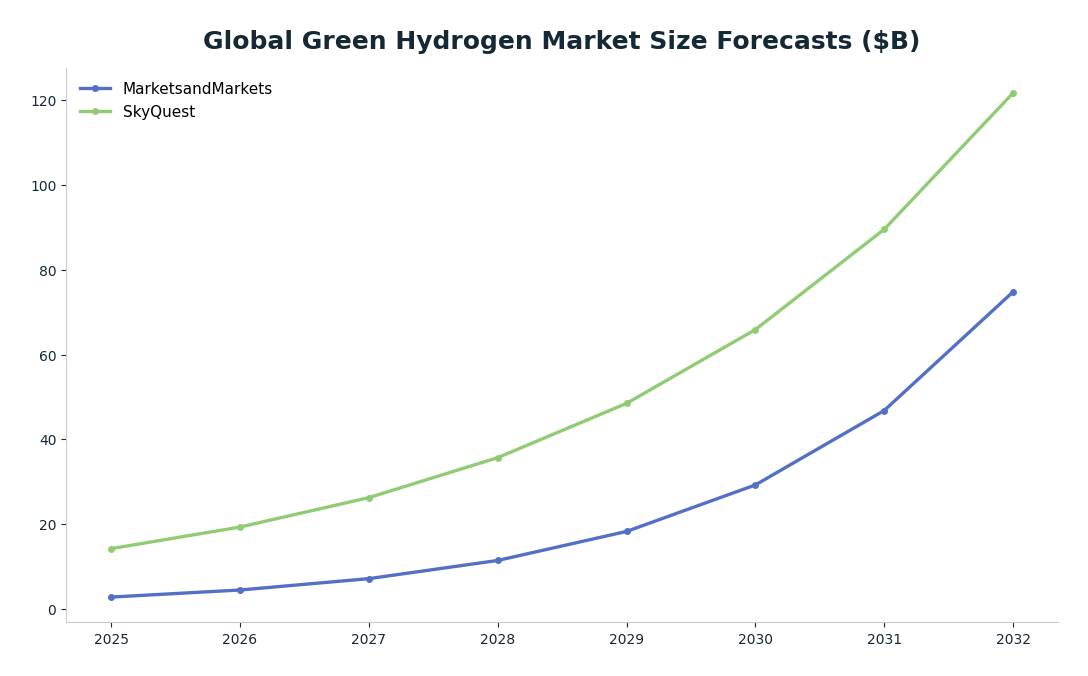Click x-axis label 2030
Image resolution: width=1088 pixels, height=676 pixels.
click(x=756, y=639)
